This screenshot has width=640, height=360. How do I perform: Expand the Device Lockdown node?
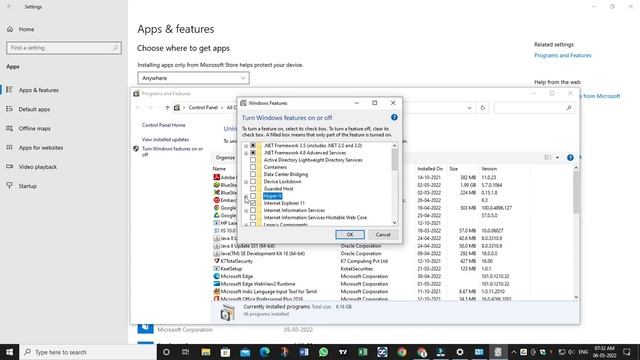click(246, 182)
